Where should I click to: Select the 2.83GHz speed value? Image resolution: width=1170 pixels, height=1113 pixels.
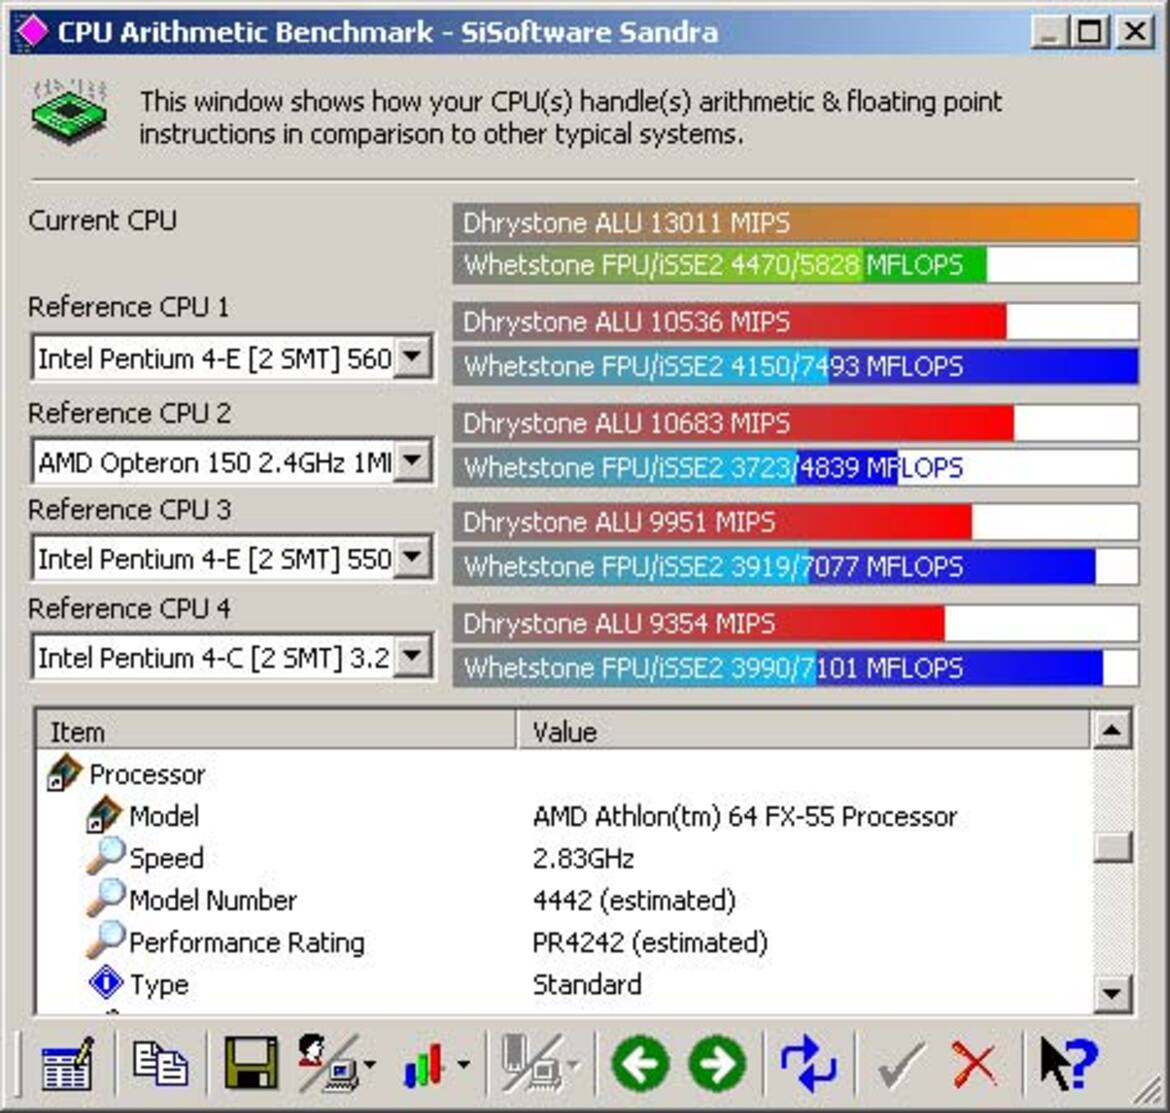(584, 858)
